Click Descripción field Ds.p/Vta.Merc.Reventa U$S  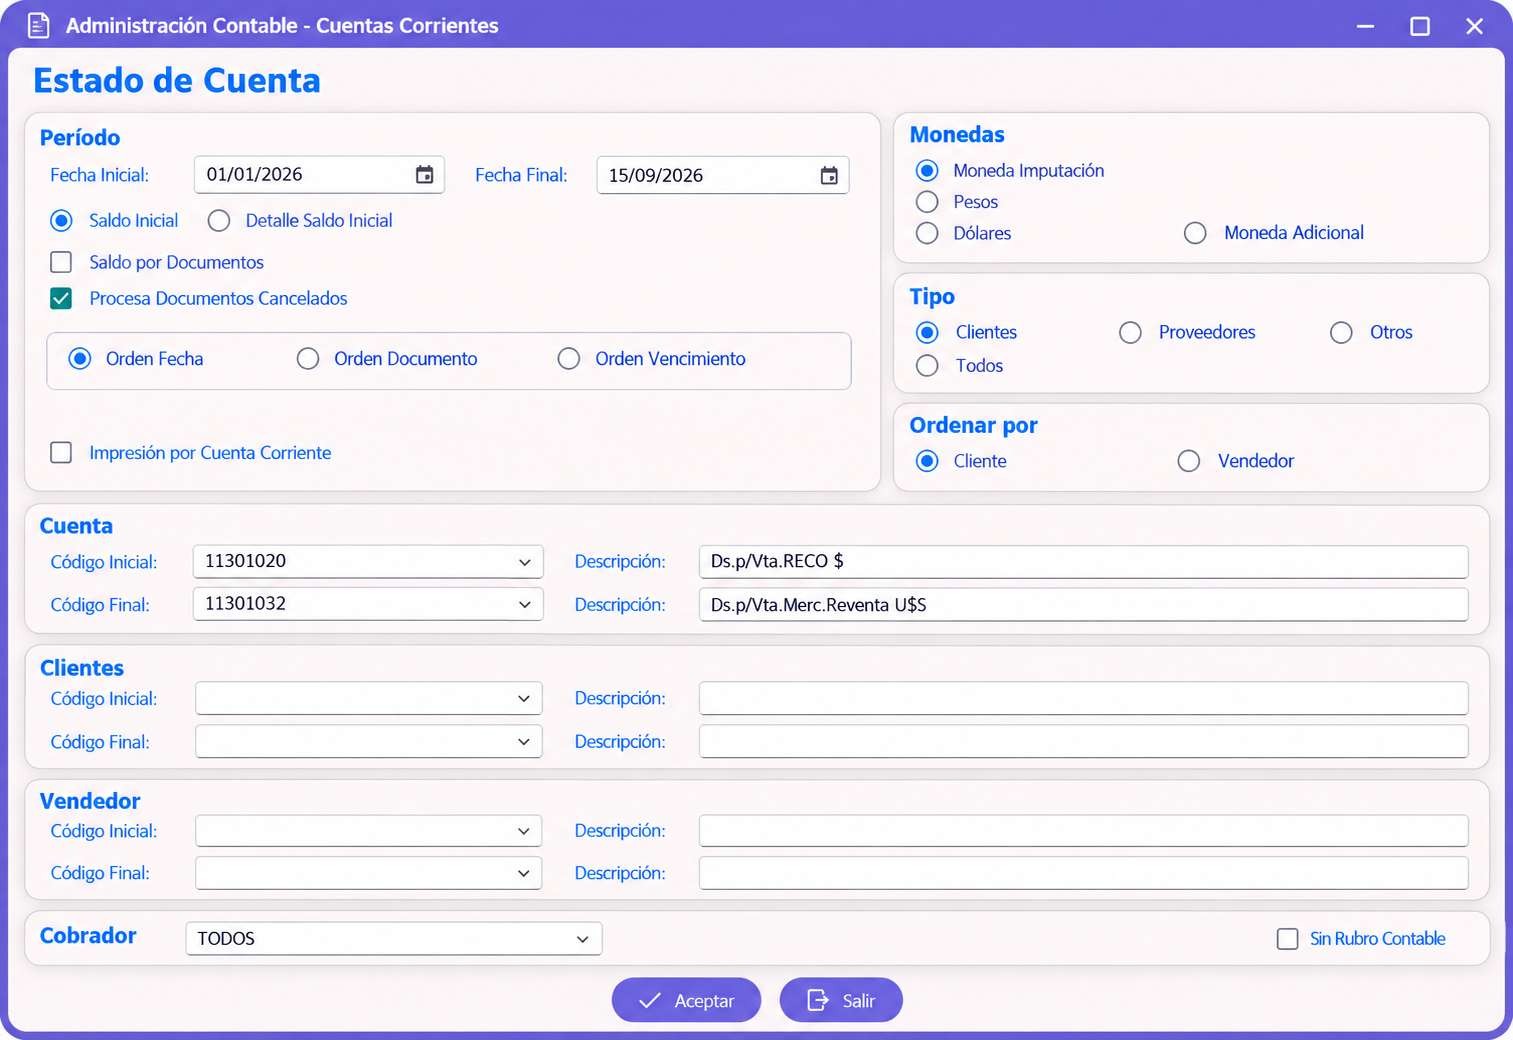(x=1083, y=605)
